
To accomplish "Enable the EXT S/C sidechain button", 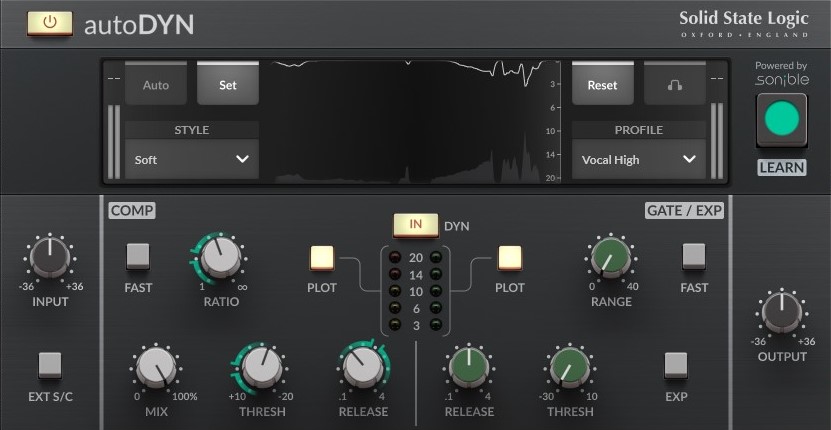I will coord(50,366).
